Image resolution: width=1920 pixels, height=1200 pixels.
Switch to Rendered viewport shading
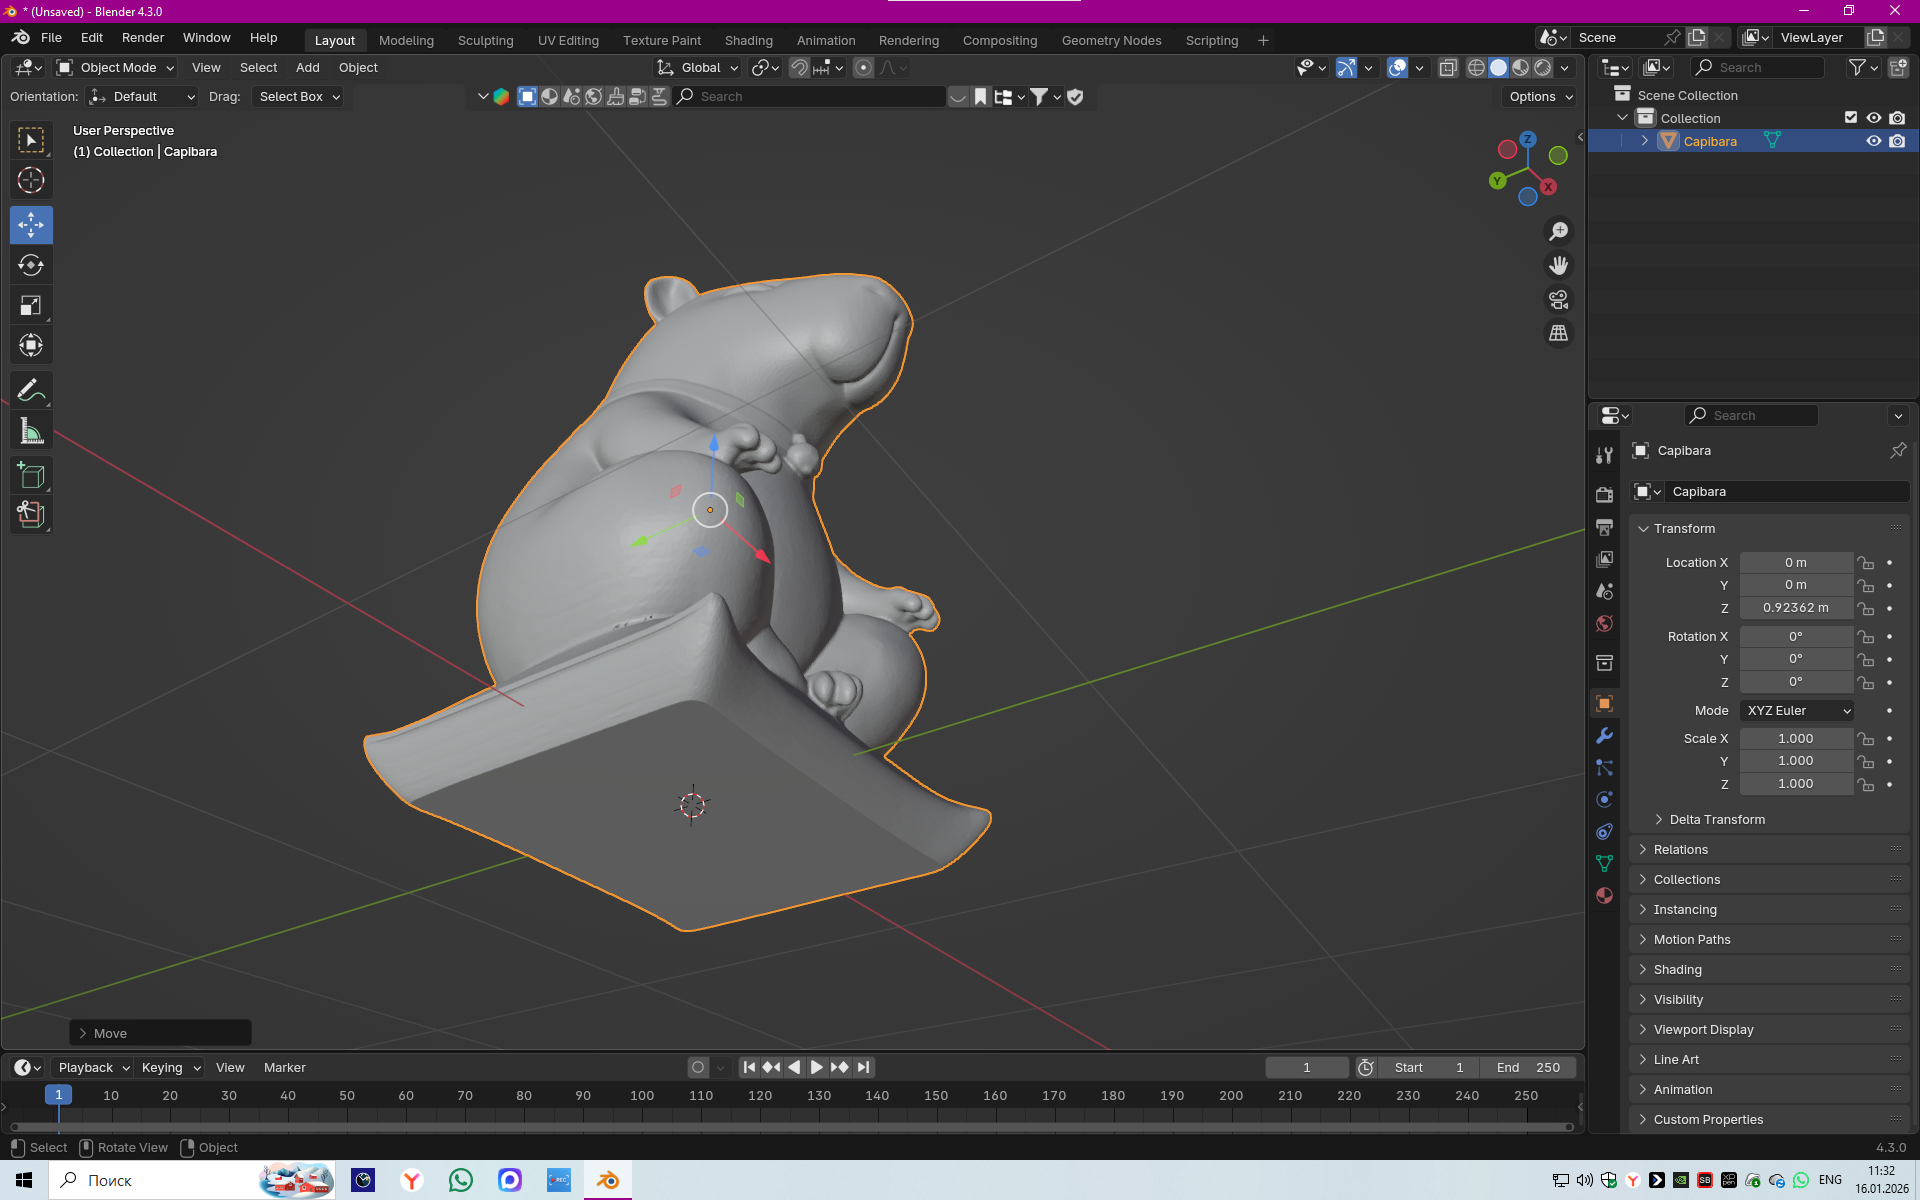pyautogui.click(x=1543, y=68)
